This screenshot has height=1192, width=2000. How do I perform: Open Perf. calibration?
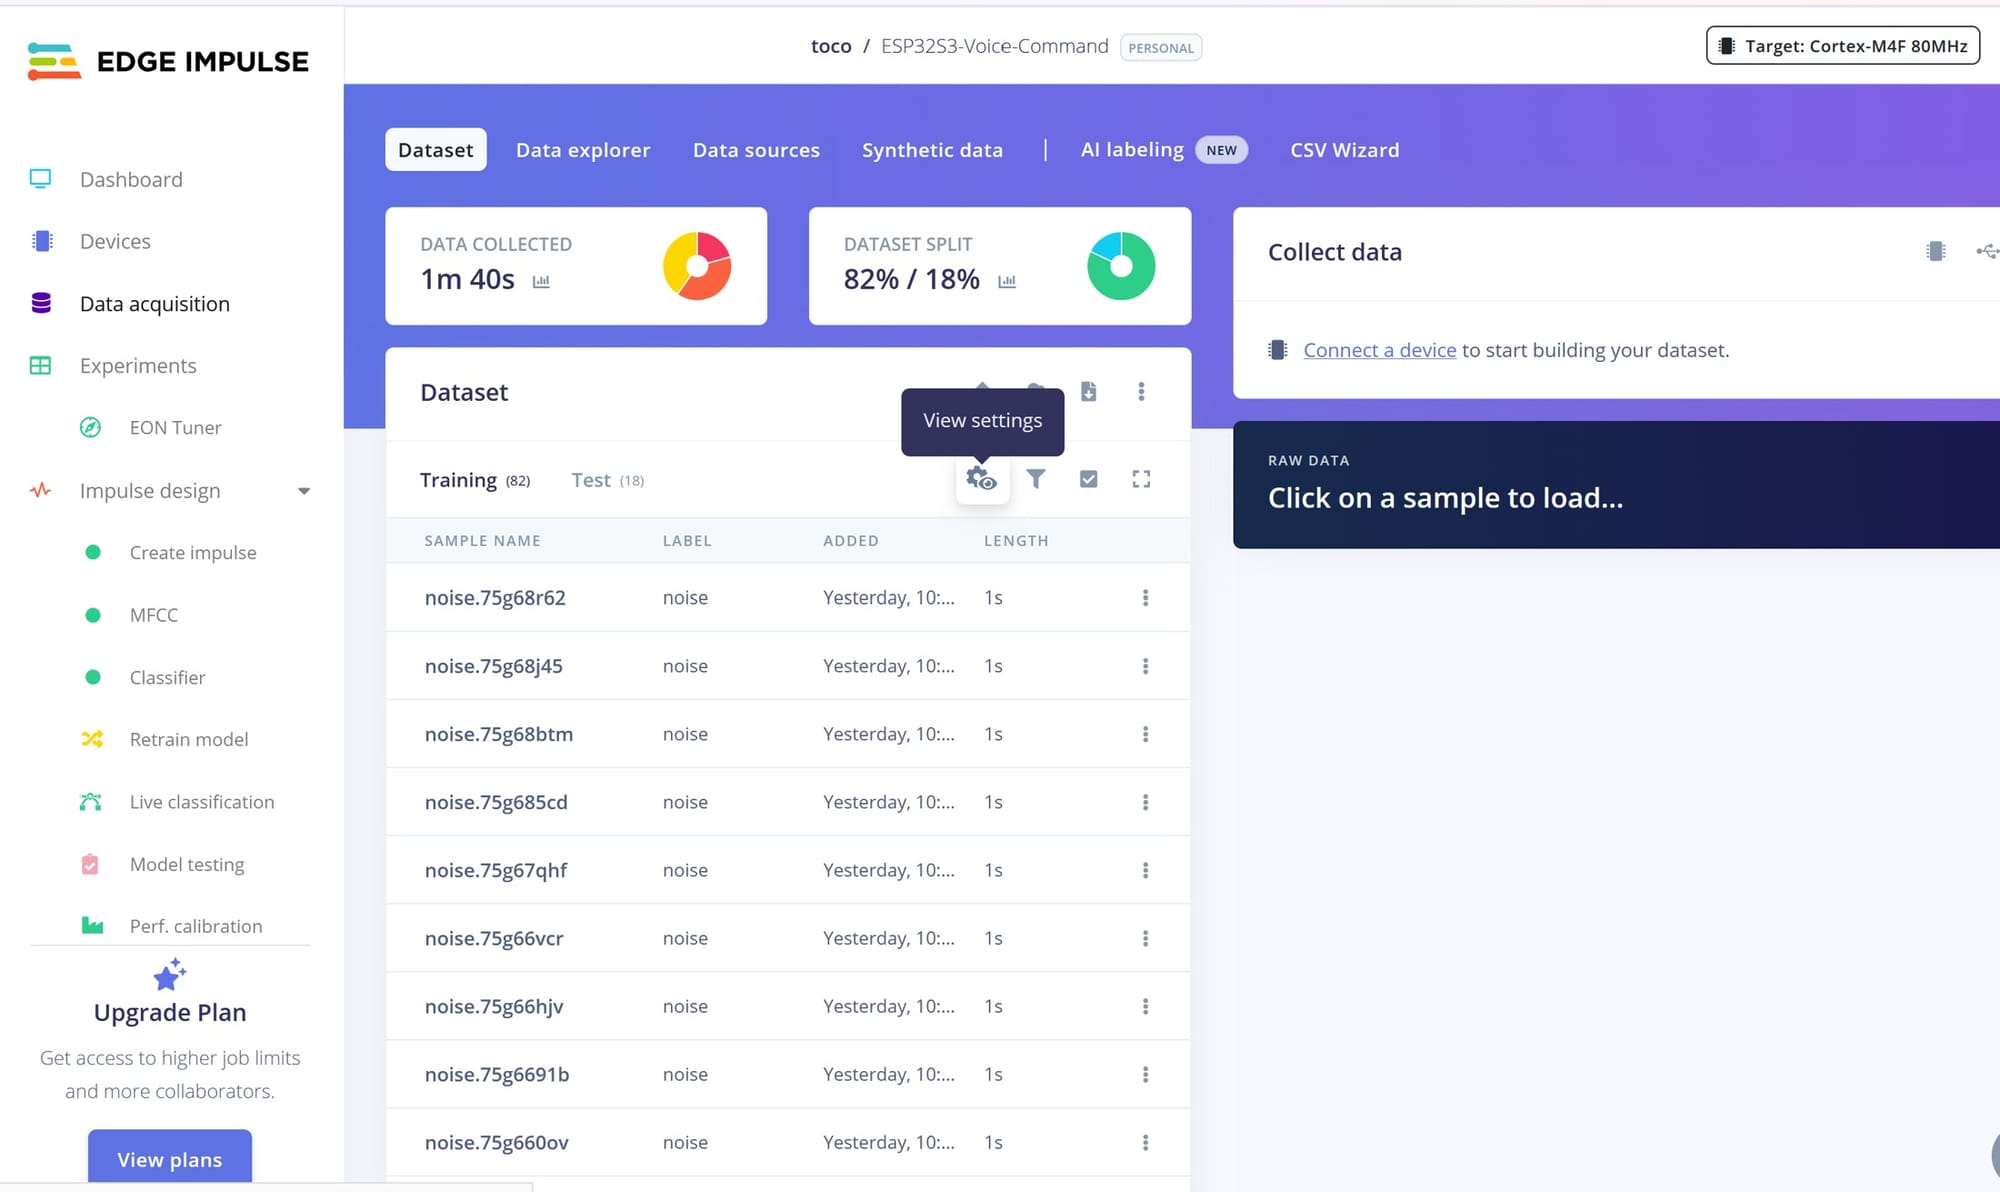tap(195, 926)
